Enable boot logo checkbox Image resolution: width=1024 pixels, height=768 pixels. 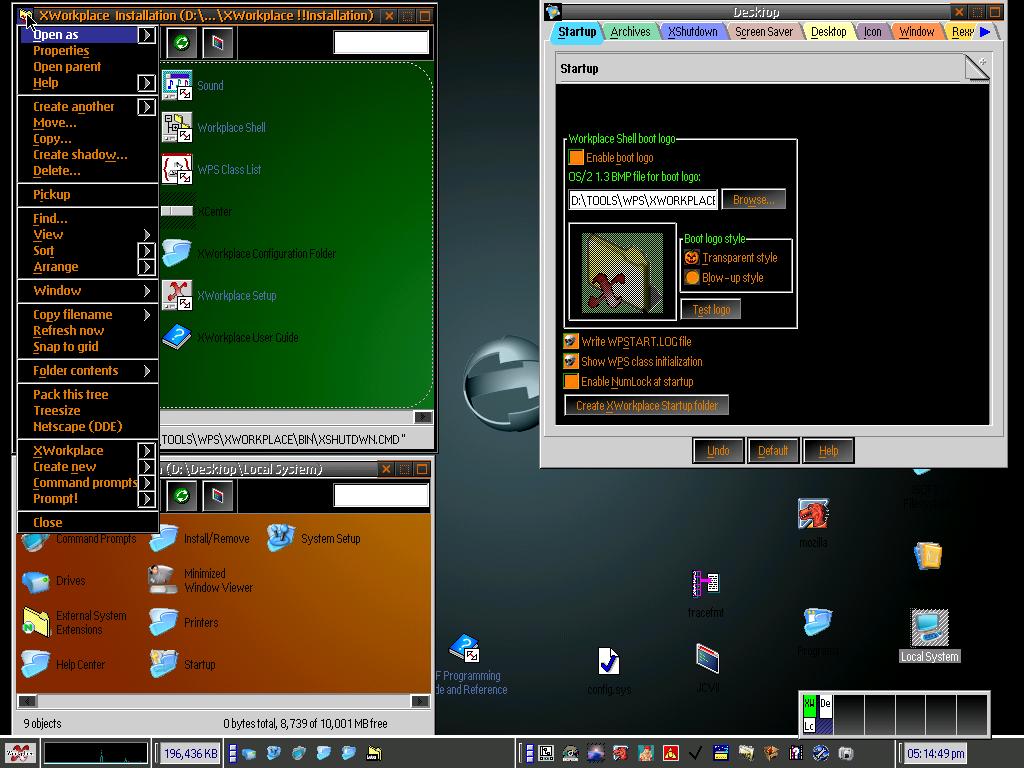[576, 158]
